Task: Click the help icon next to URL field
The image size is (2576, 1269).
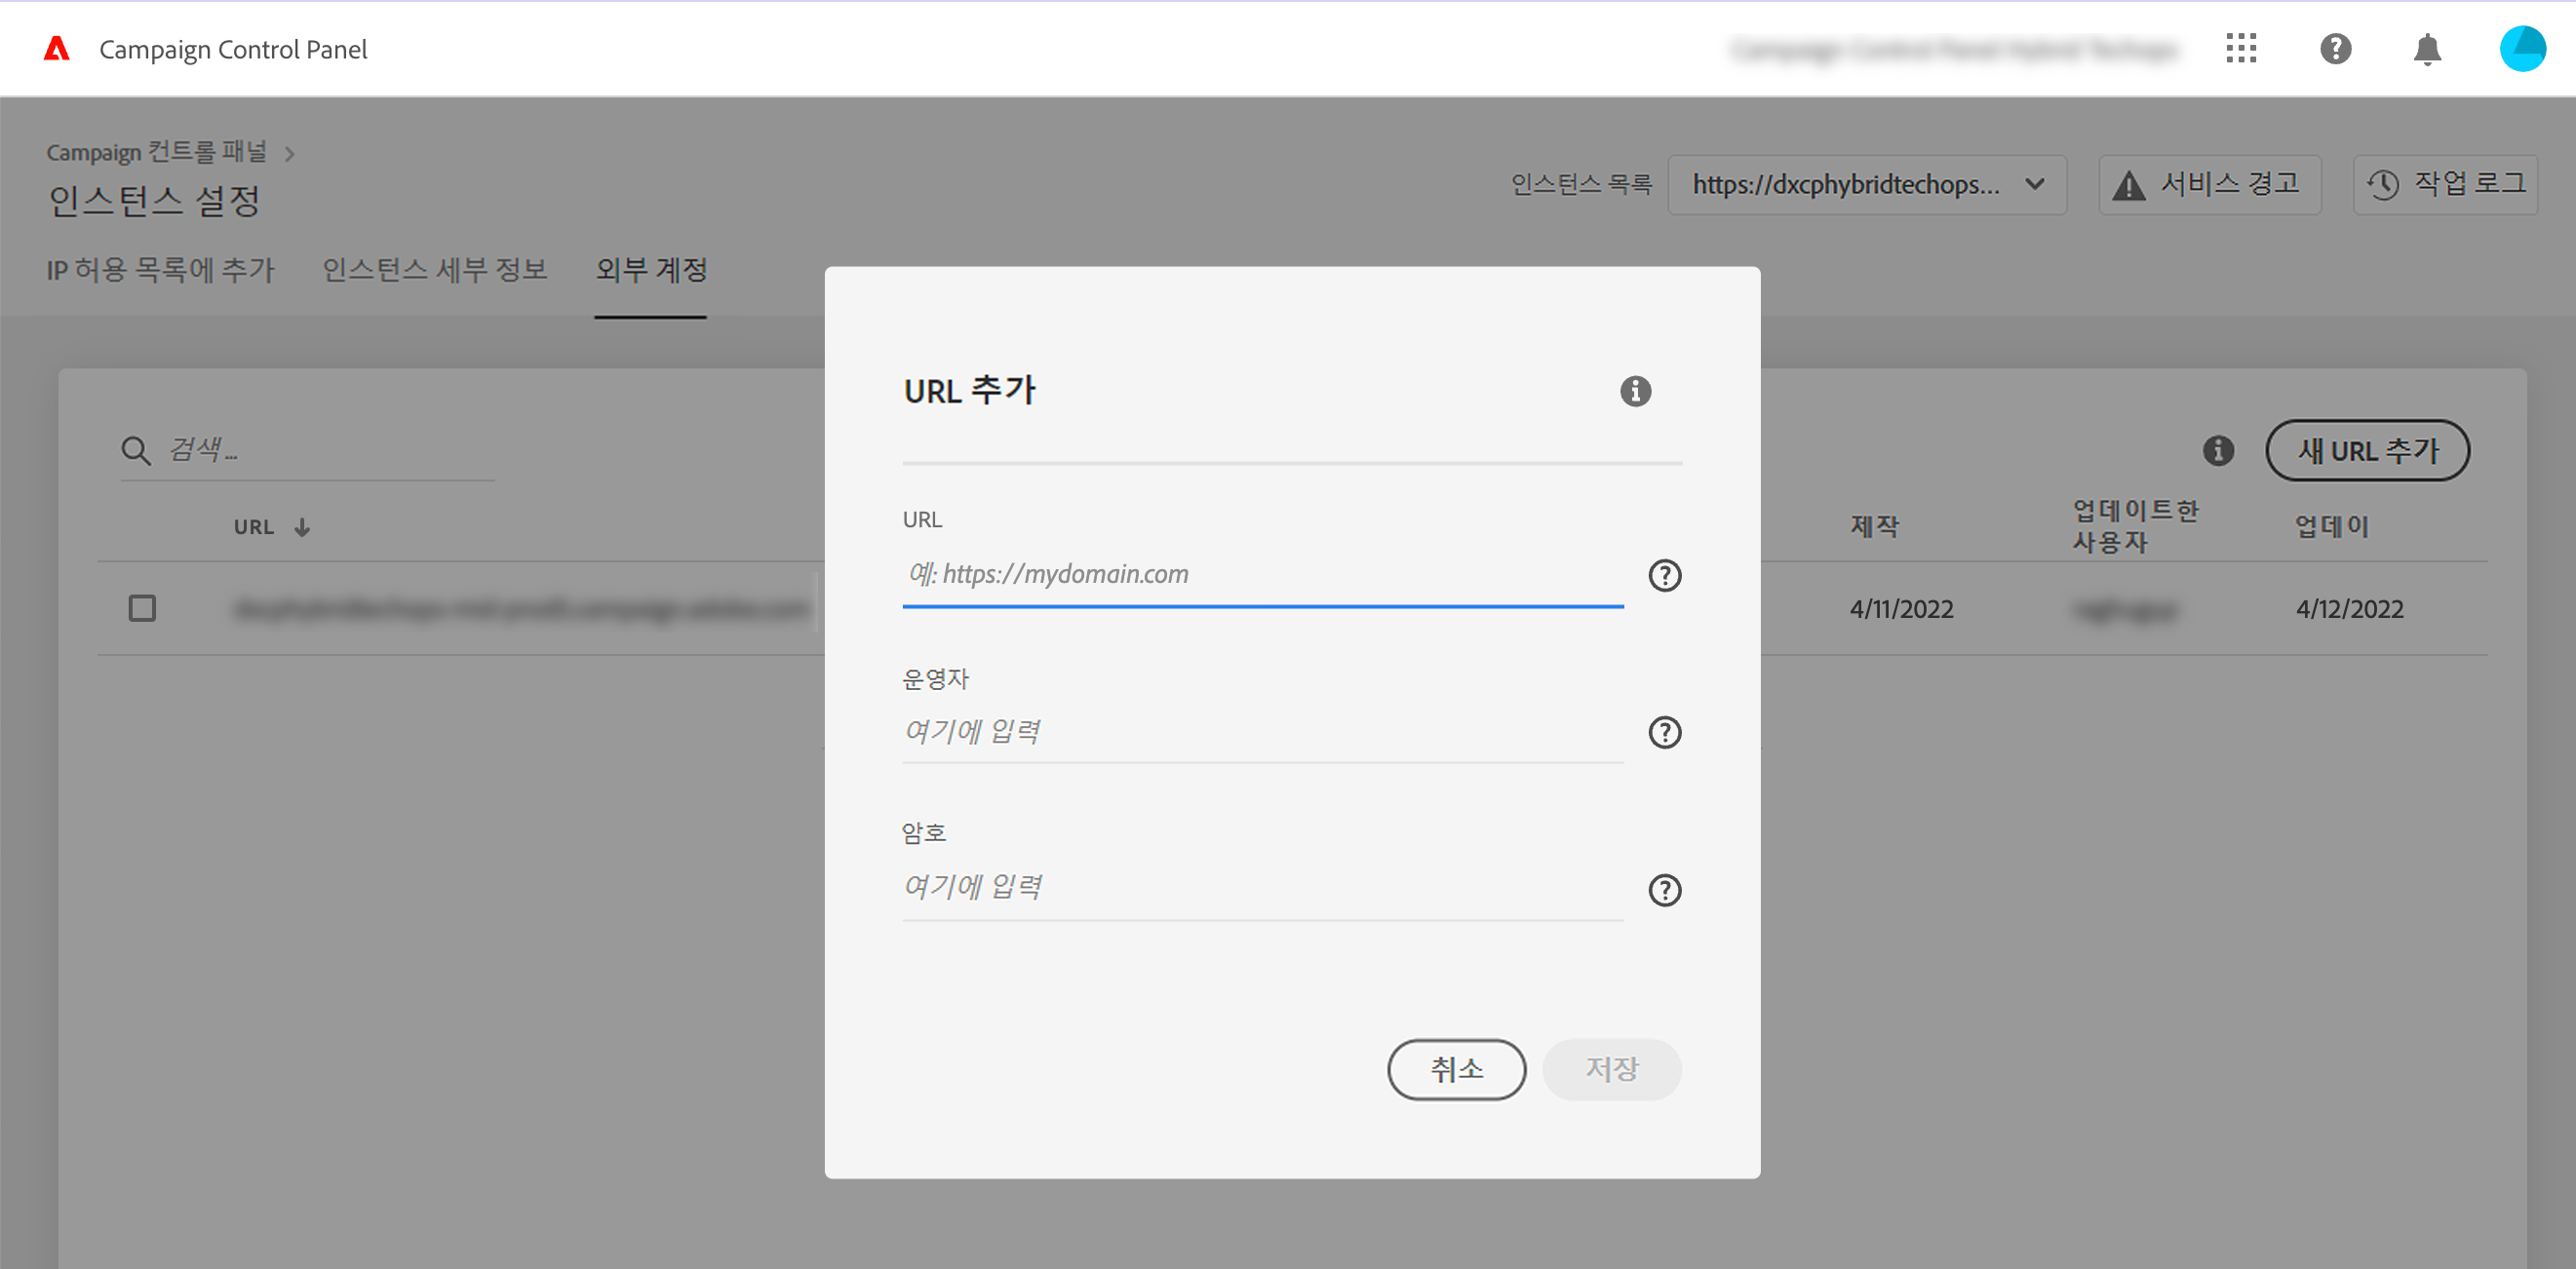Action: [1664, 575]
